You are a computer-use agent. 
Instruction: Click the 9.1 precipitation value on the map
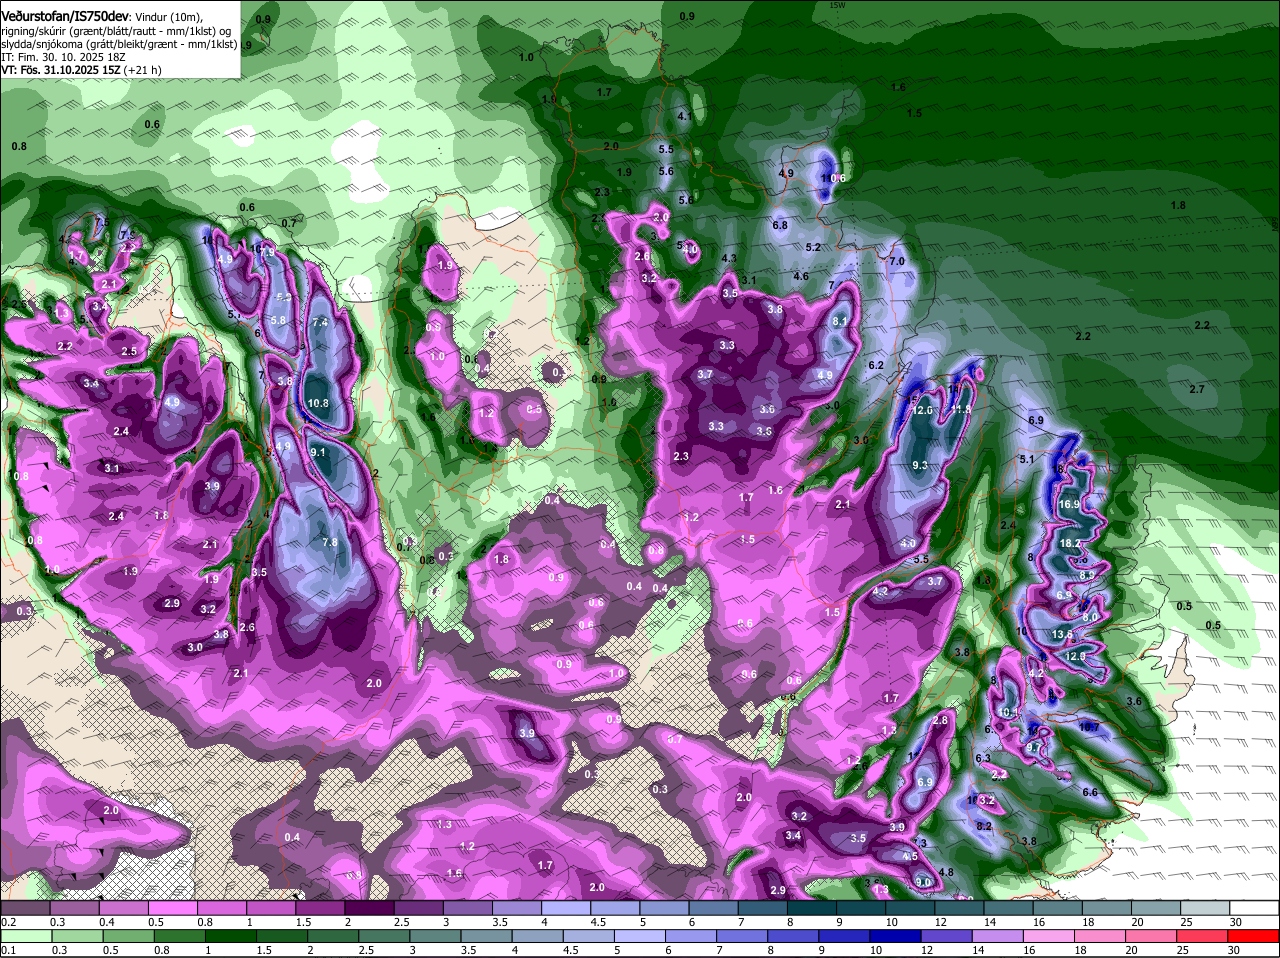(x=319, y=453)
